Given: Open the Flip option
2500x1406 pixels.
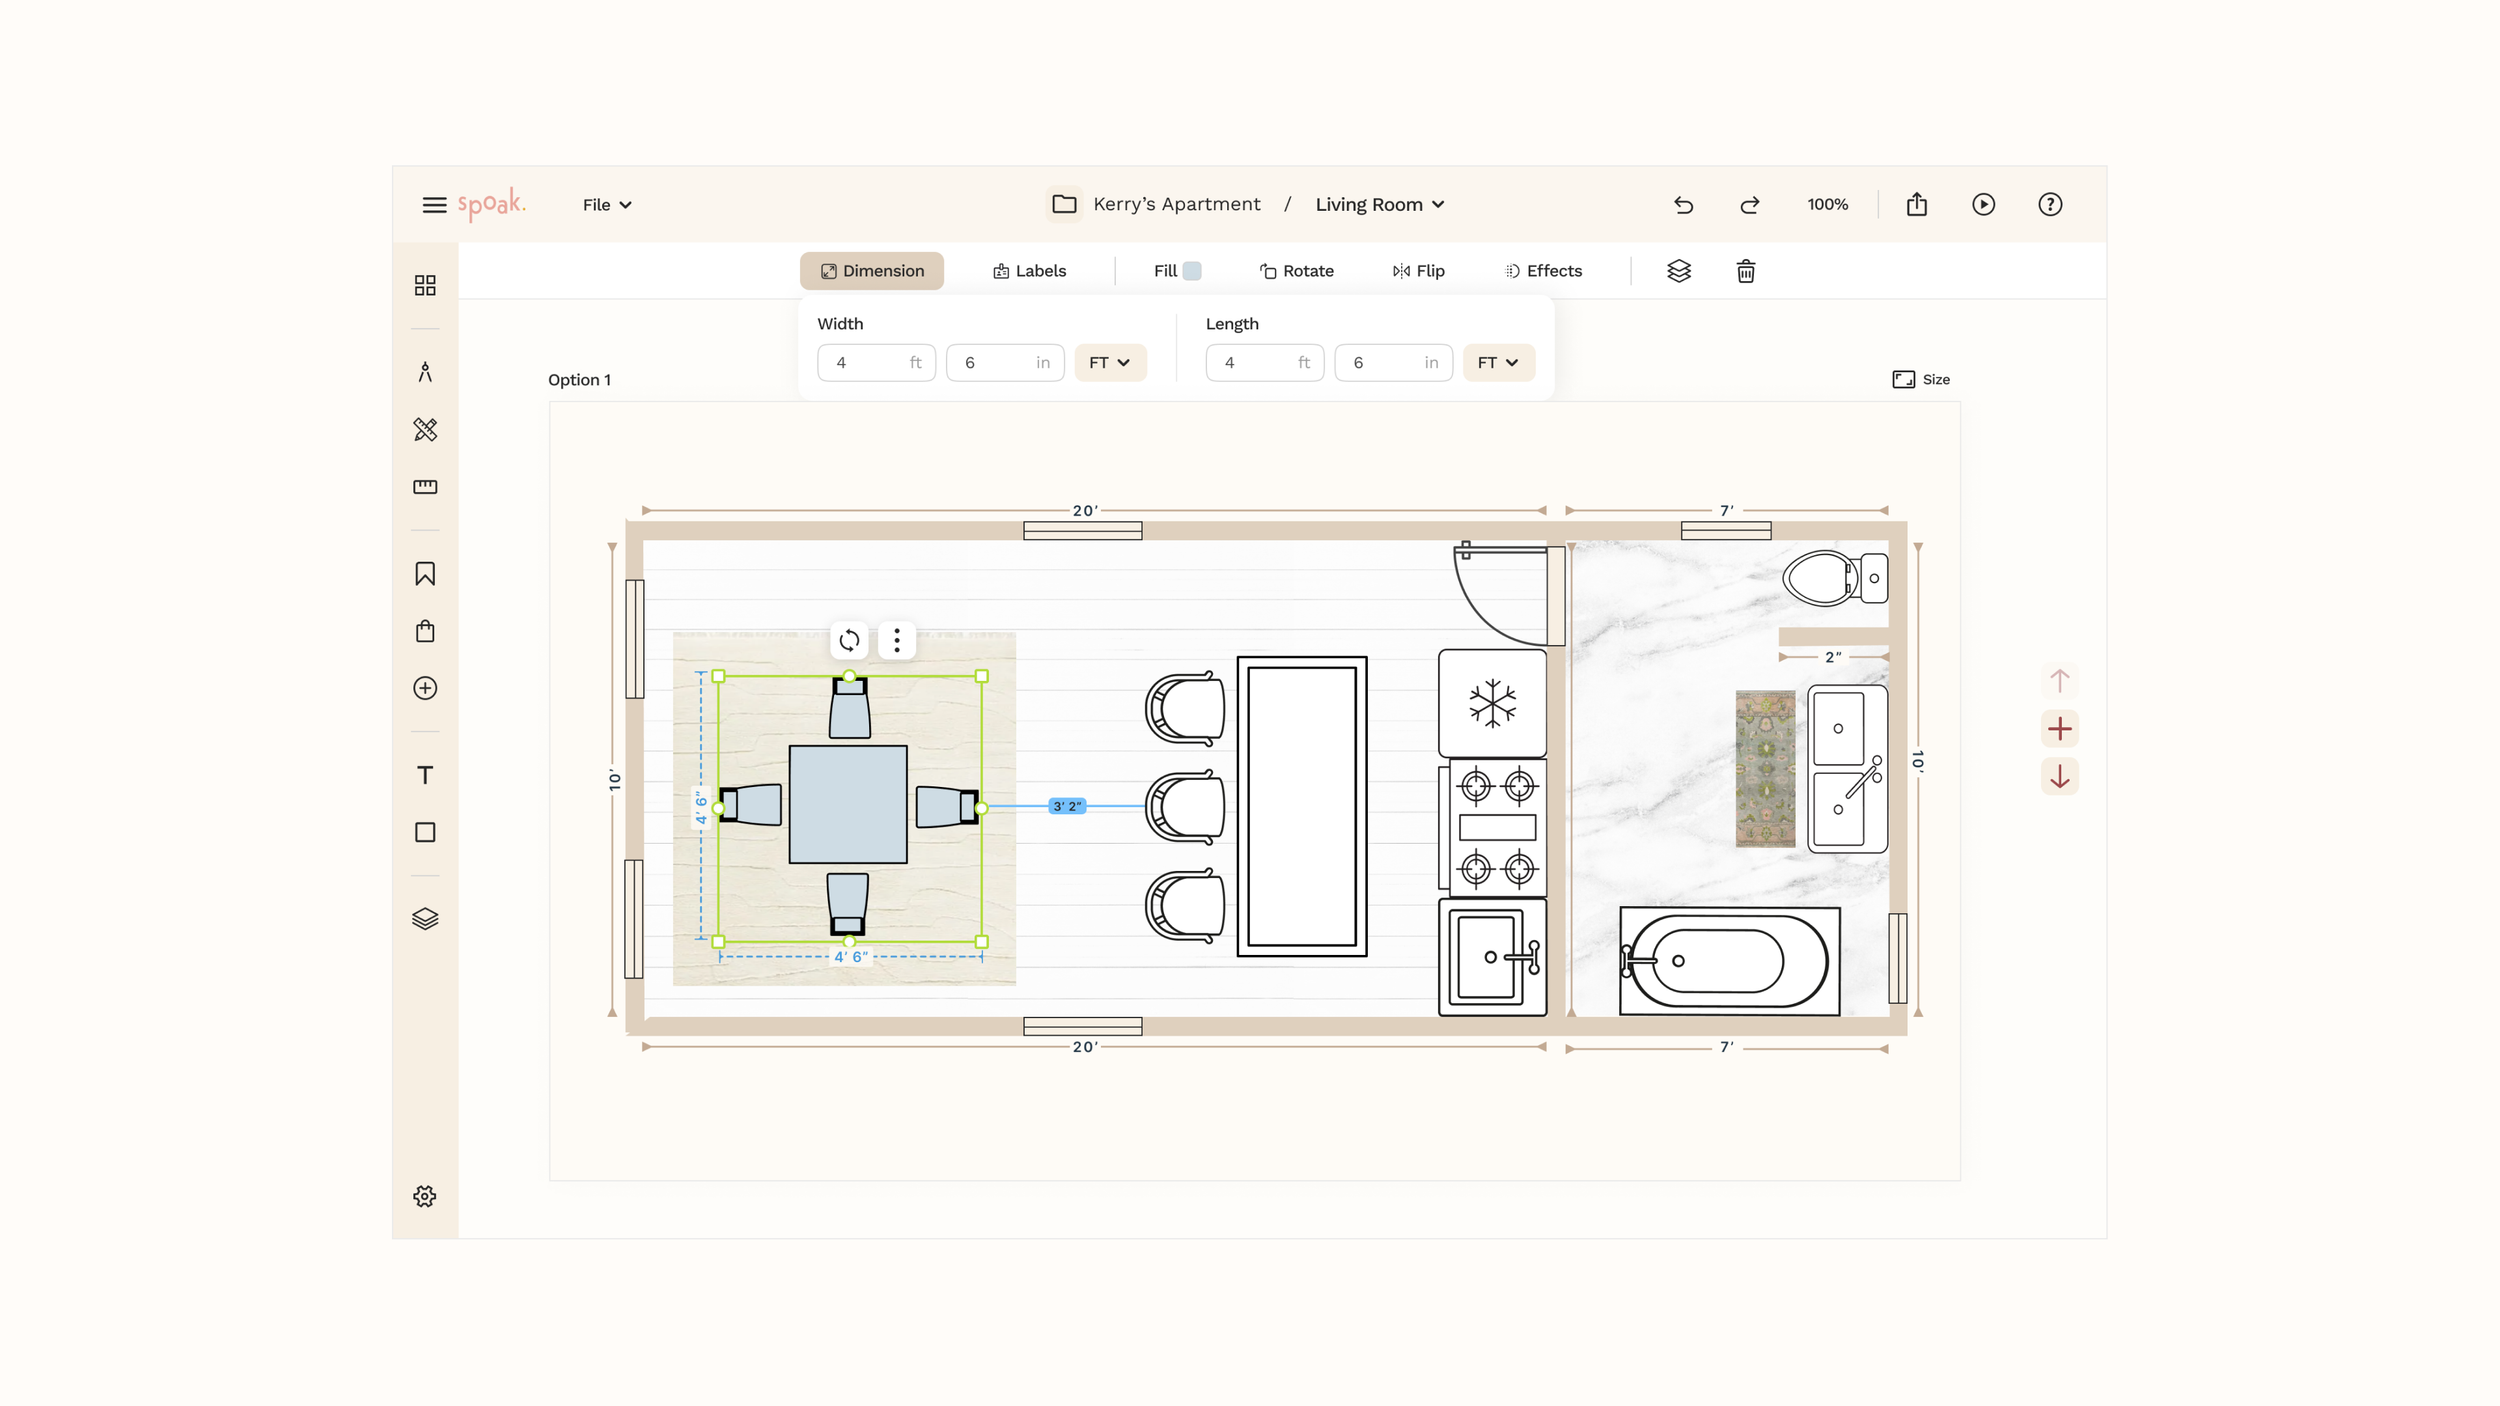Looking at the screenshot, I should 1418,271.
